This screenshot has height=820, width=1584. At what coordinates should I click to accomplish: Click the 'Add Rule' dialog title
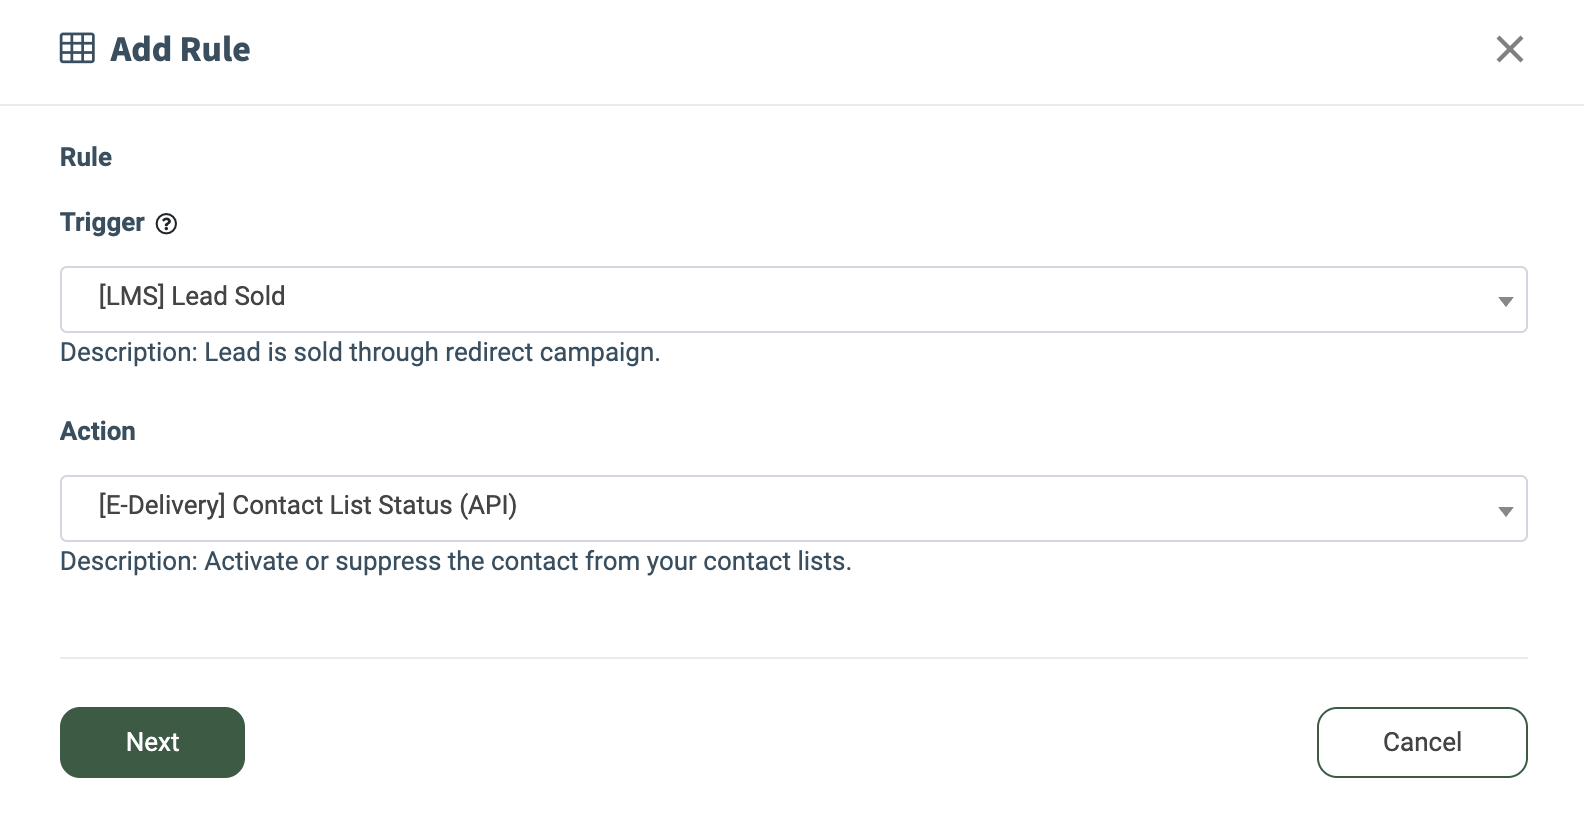[180, 49]
